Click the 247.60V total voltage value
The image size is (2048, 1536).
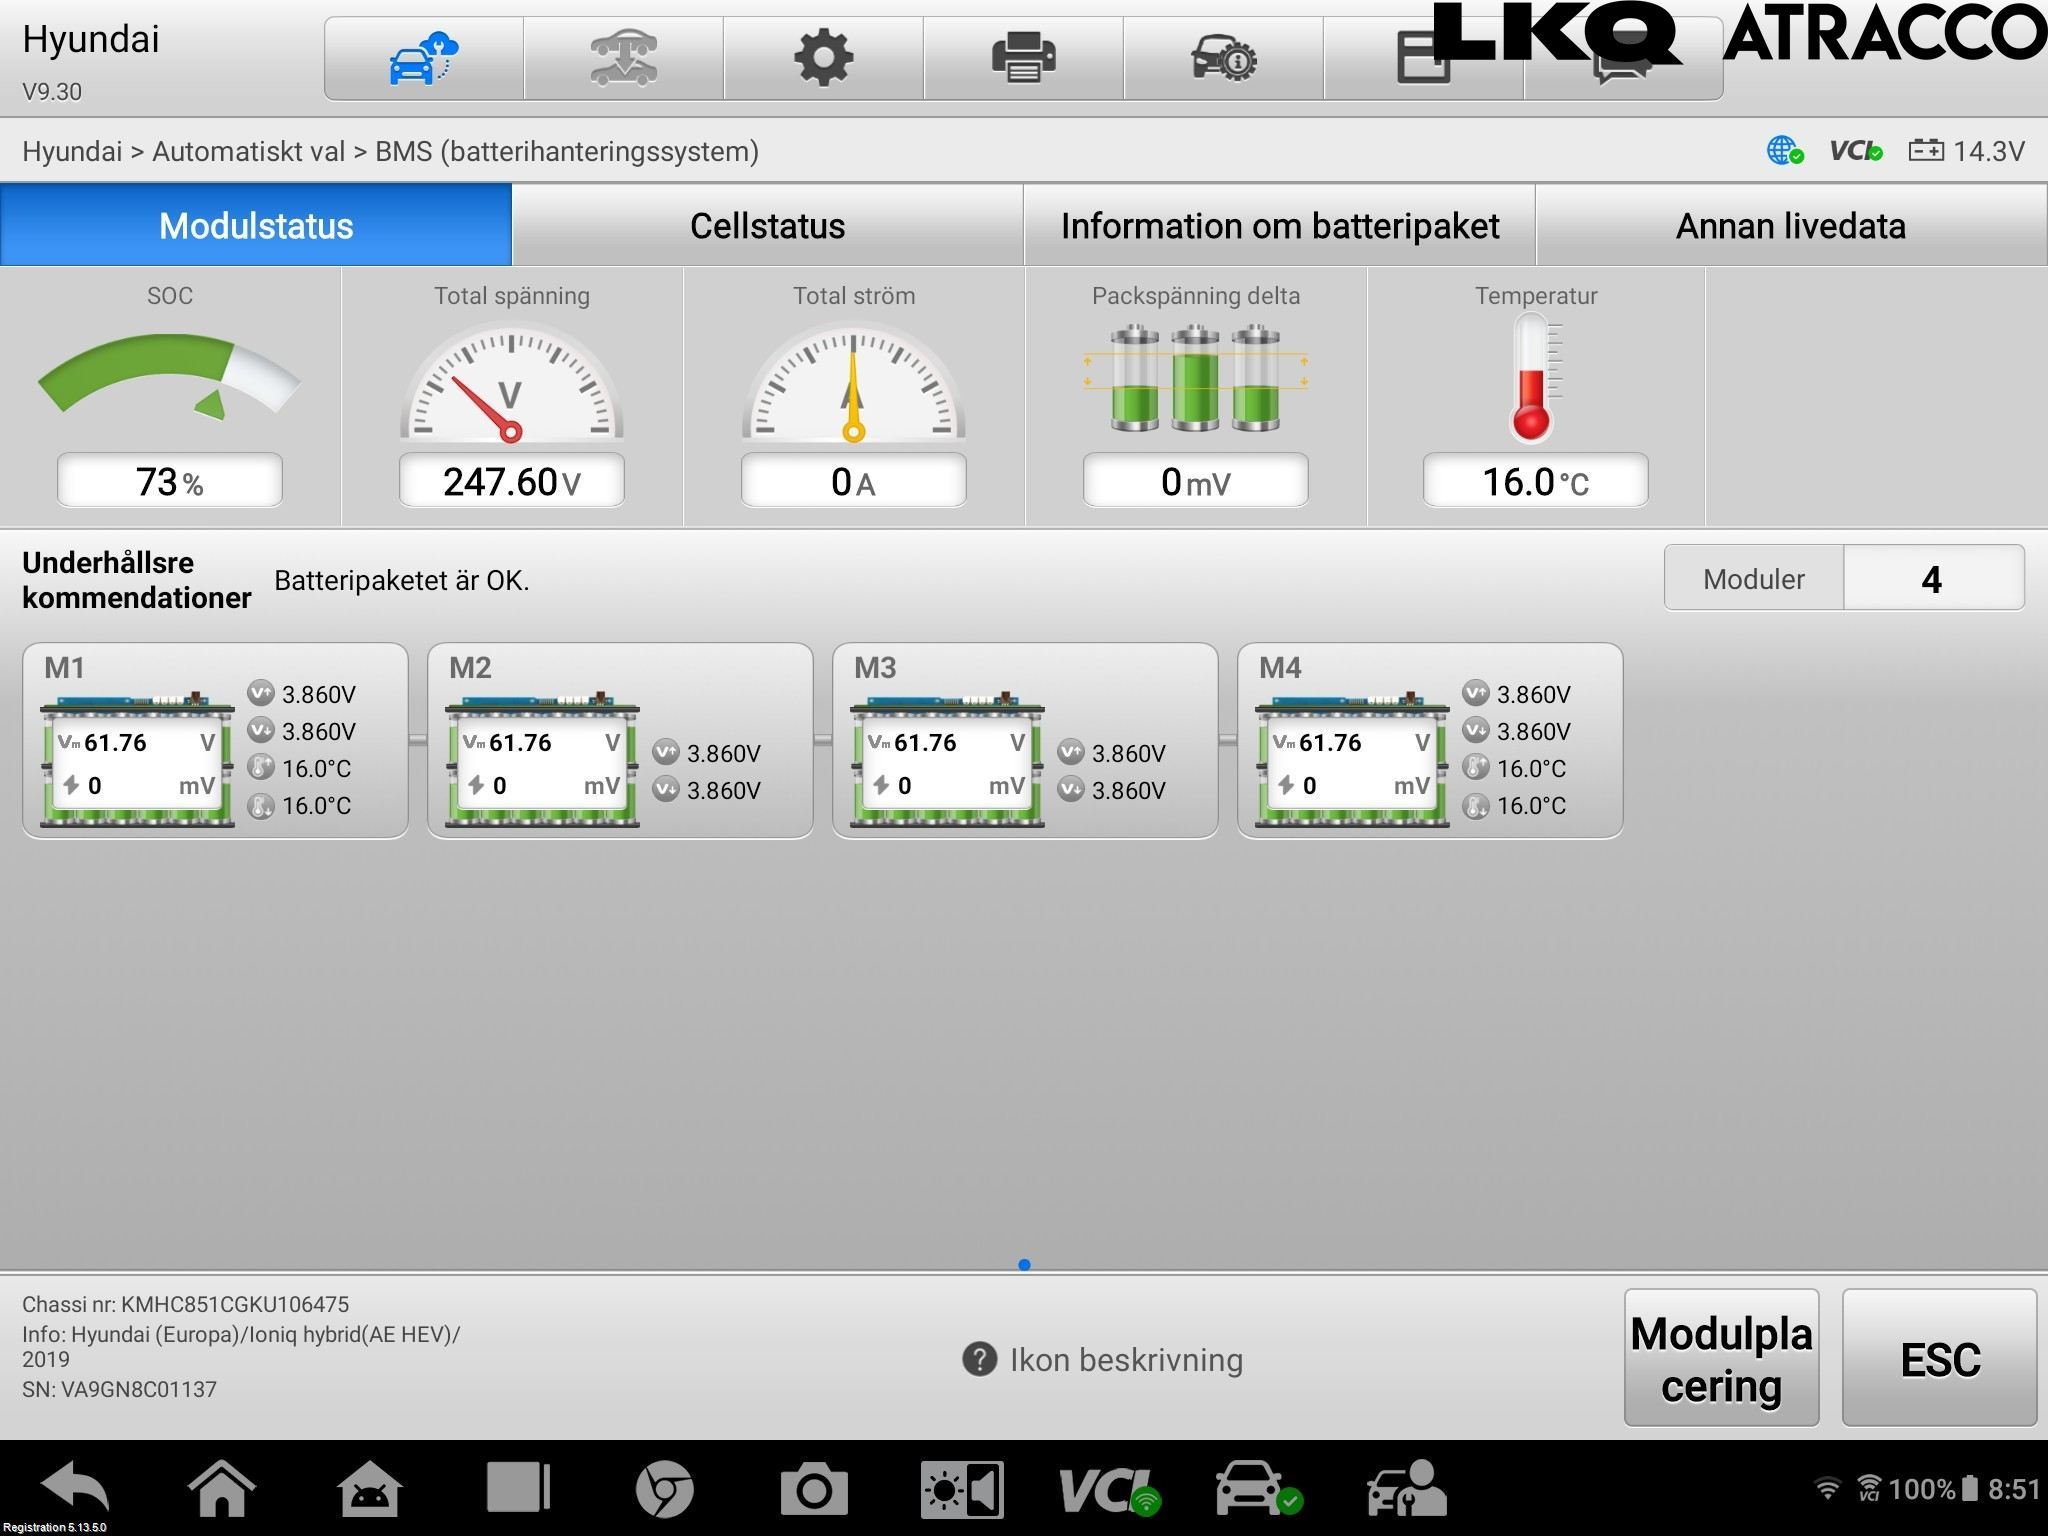click(x=512, y=481)
